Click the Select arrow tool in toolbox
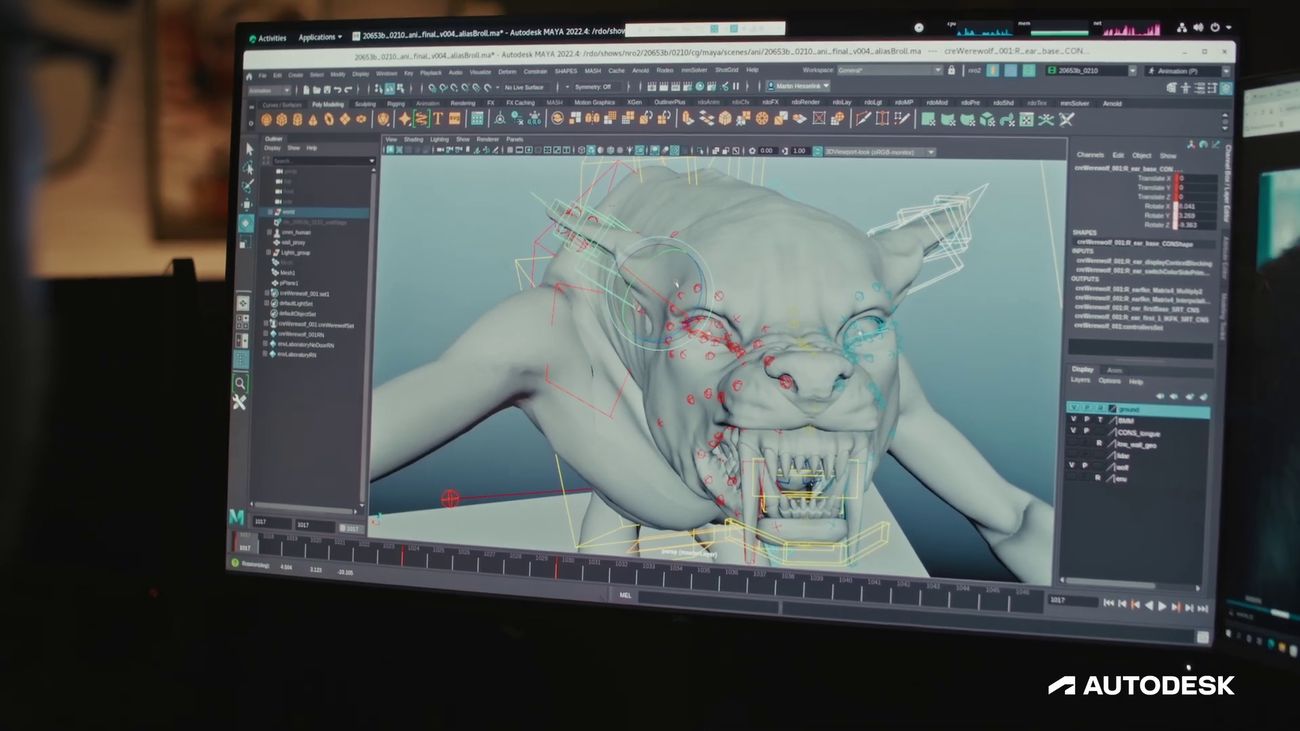1300x731 pixels. tap(248, 149)
